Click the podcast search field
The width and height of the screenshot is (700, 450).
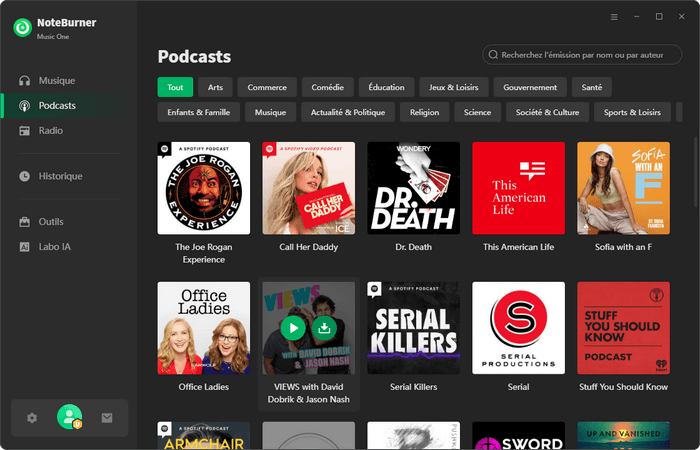pyautogui.click(x=585, y=54)
